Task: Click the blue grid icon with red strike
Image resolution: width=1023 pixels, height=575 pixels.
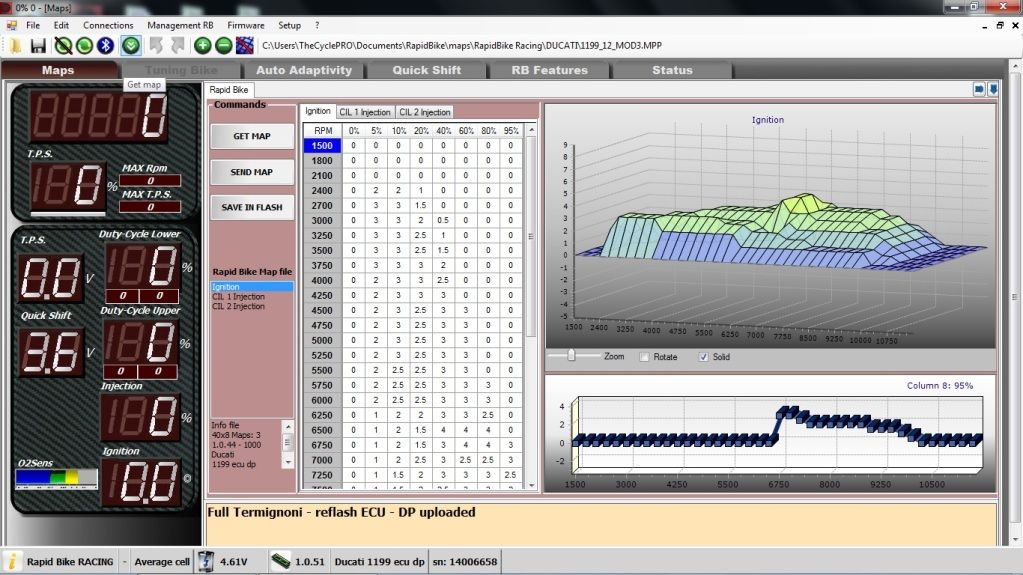Action: (x=245, y=45)
